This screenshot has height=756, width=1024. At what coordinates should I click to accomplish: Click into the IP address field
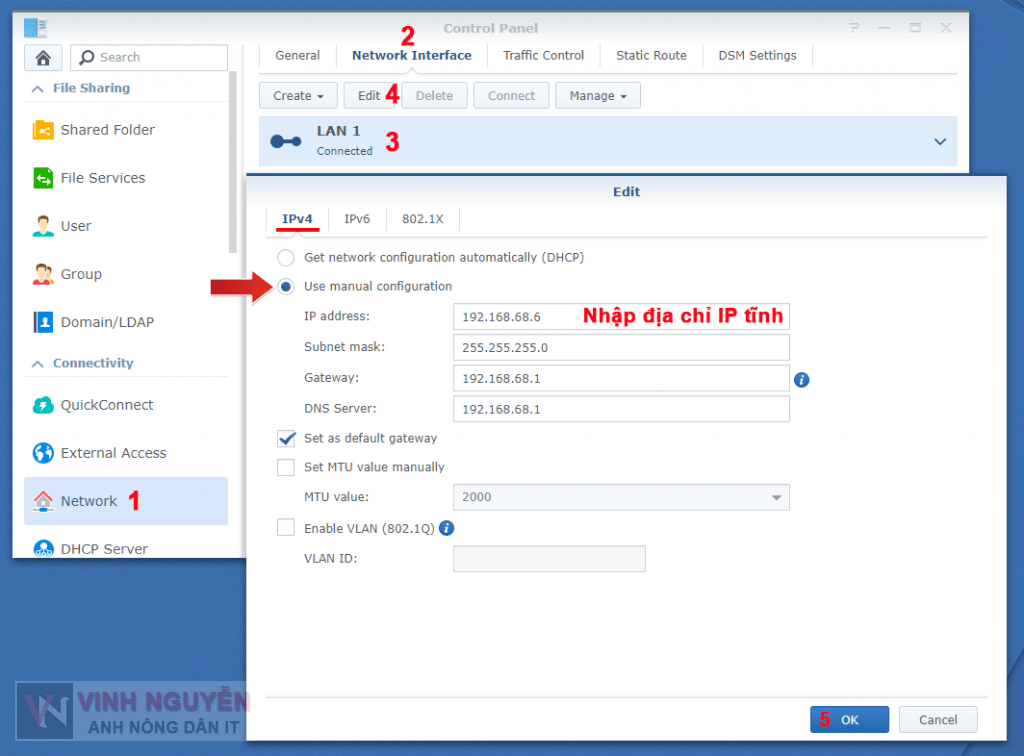pos(620,317)
